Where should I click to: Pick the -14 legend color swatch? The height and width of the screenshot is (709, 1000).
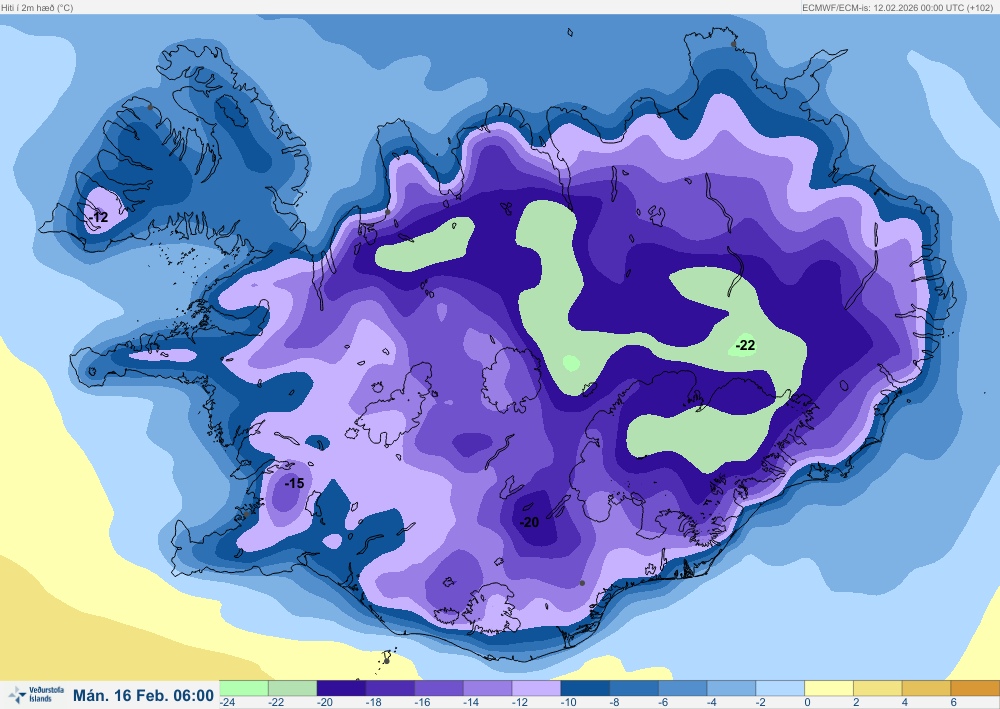[x=487, y=688]
